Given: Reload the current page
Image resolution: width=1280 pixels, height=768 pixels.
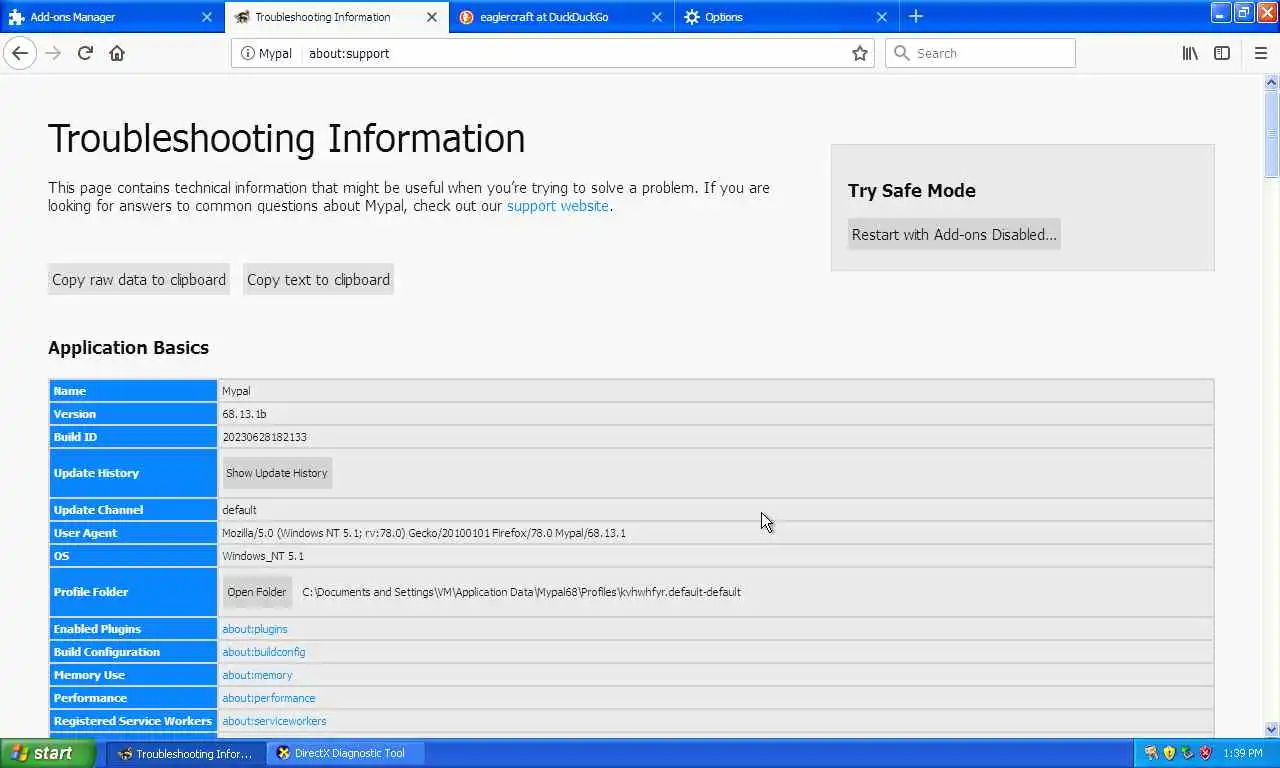Looking at the screenshot, I should pyautogui.click(x=85, y=53).
